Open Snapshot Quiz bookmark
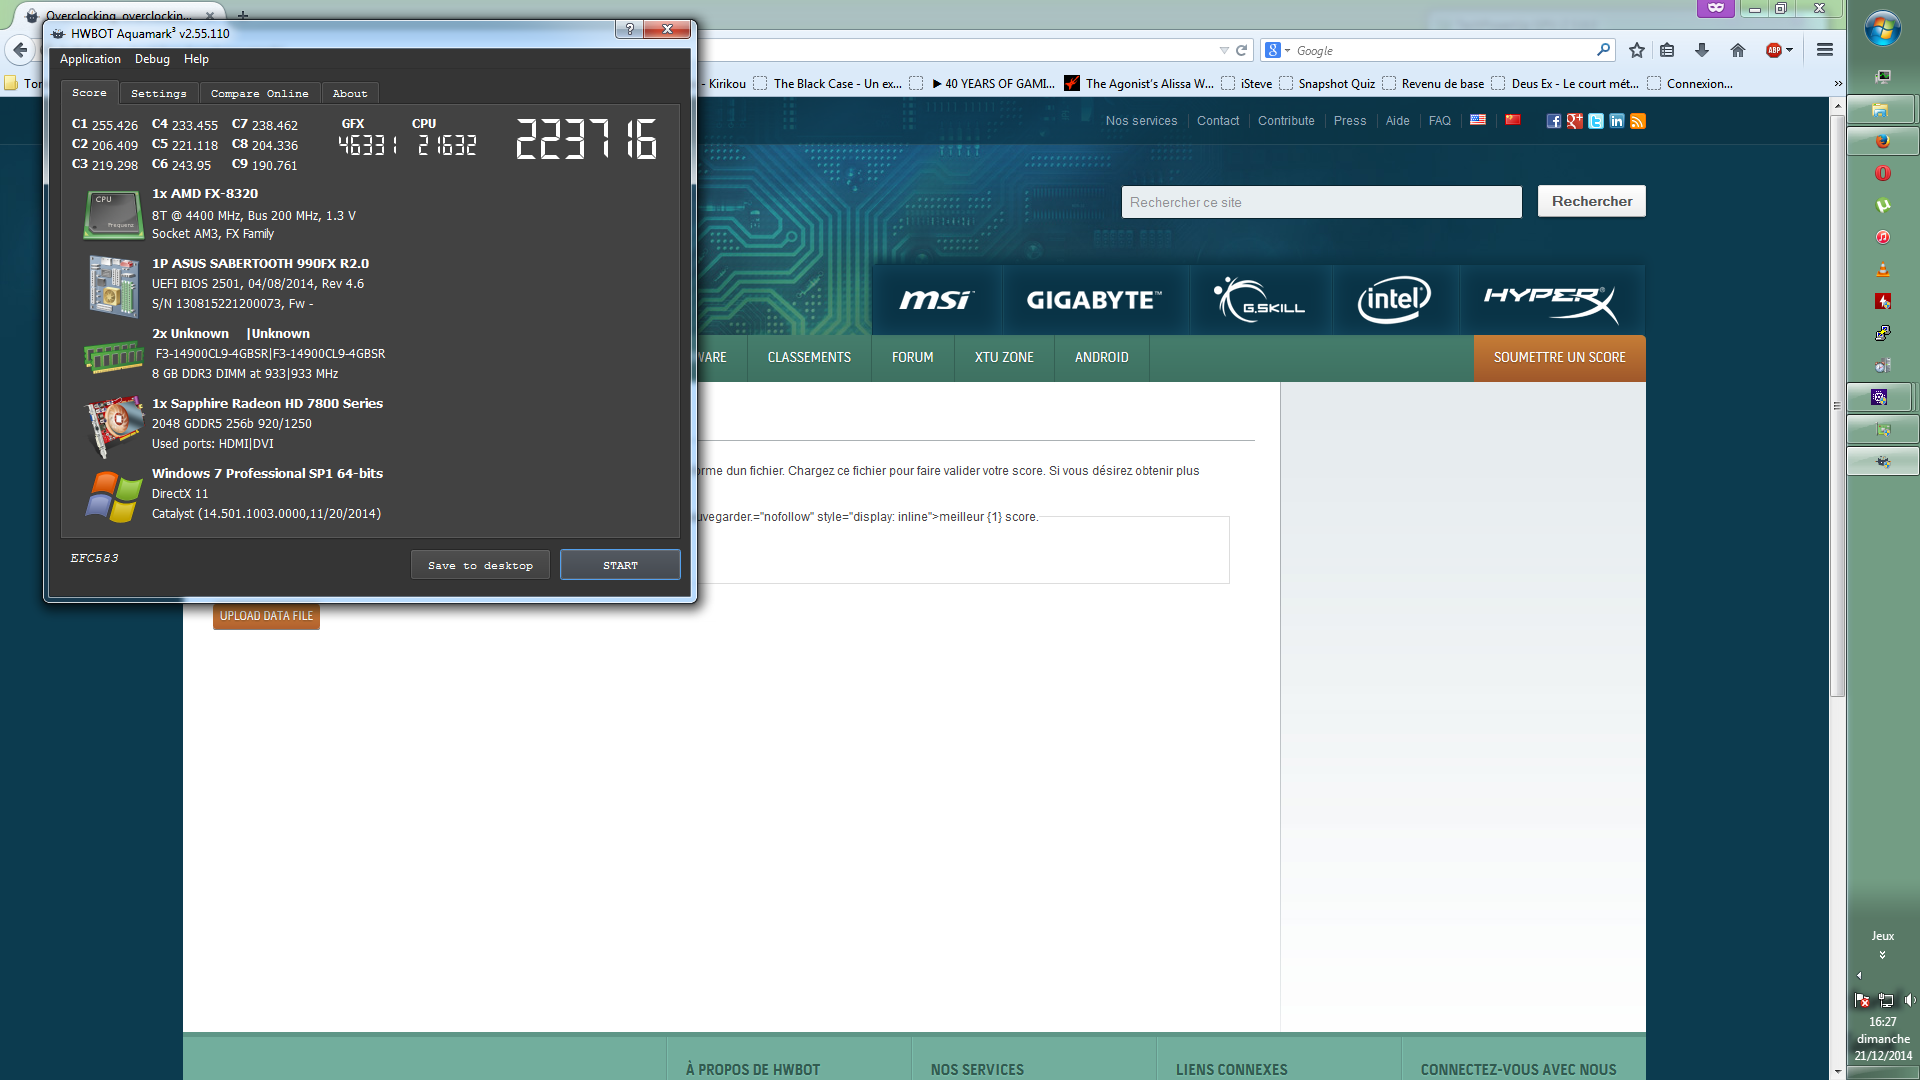Image resolution: width=1920 pixels, height=1080 pixels. tap(1327, 84)
